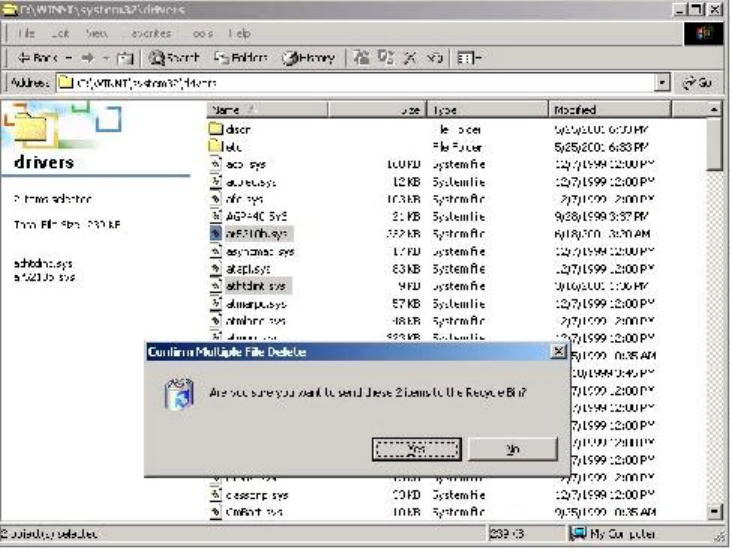Select the disdn folder icon
Viewport: 731px width, 549px height.
[215, 129]
